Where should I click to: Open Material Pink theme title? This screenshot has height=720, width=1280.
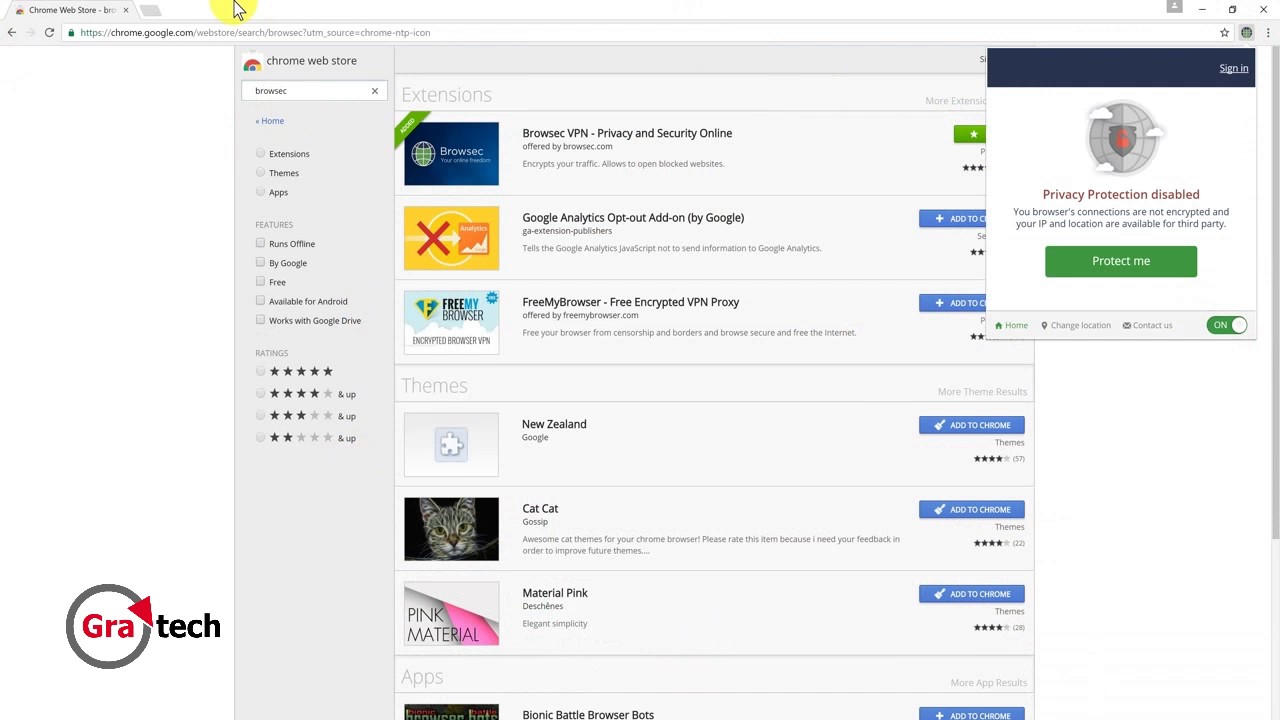(555, 593)
